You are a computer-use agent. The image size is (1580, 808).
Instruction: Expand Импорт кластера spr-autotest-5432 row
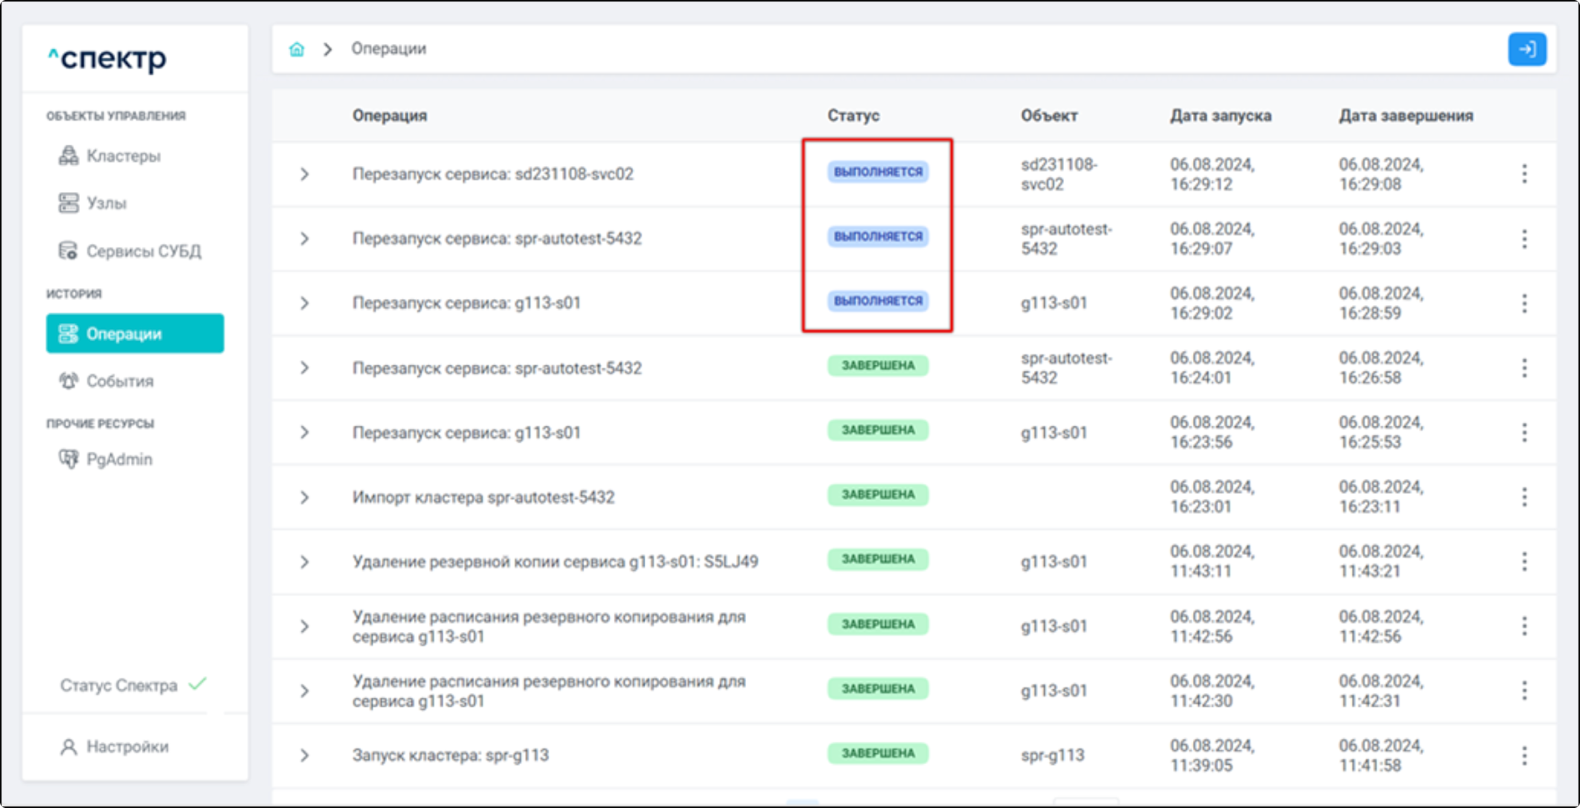tap(304, 497)
